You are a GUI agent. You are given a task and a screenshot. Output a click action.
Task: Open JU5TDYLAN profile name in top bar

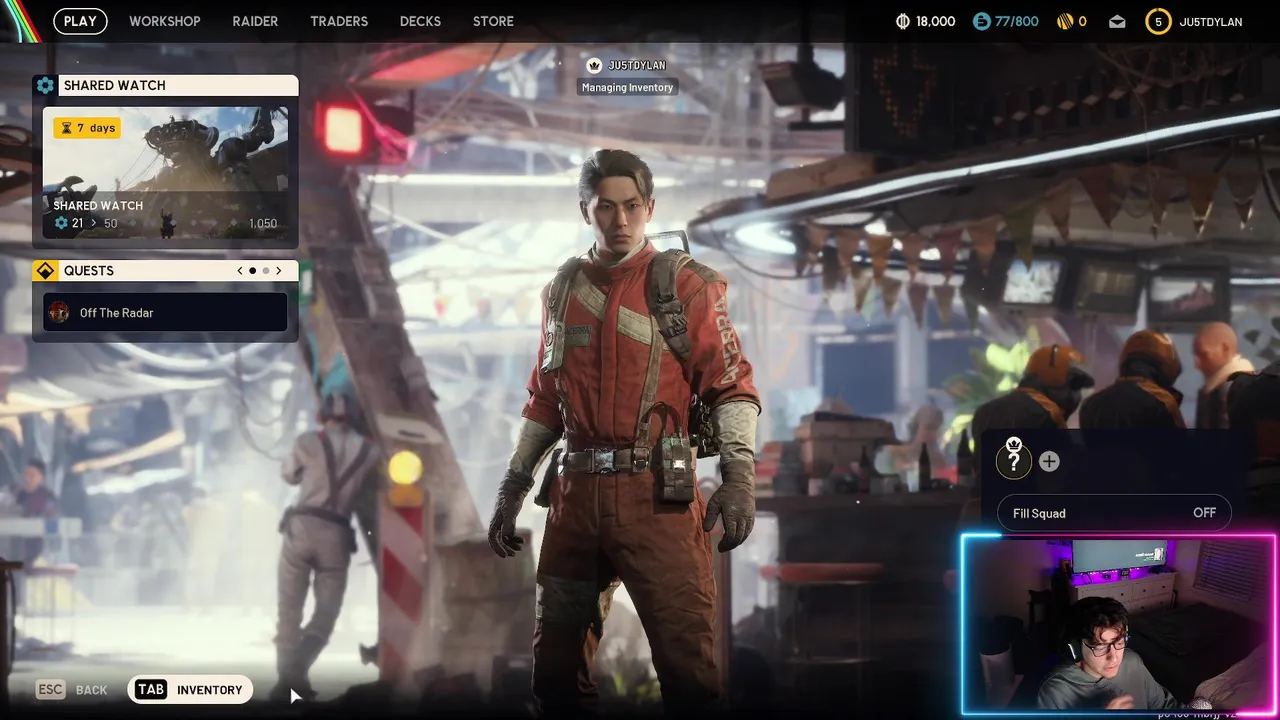(x=1211, y=21)
